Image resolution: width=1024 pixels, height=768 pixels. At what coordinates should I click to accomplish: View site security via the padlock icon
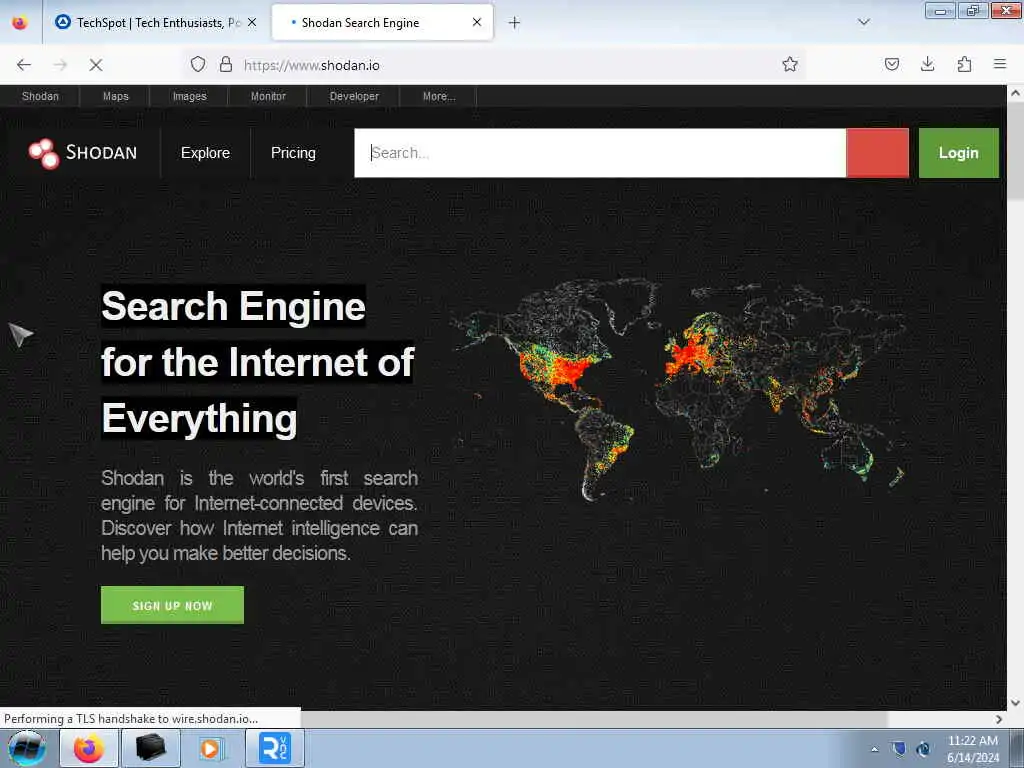[x=226, y=64]
